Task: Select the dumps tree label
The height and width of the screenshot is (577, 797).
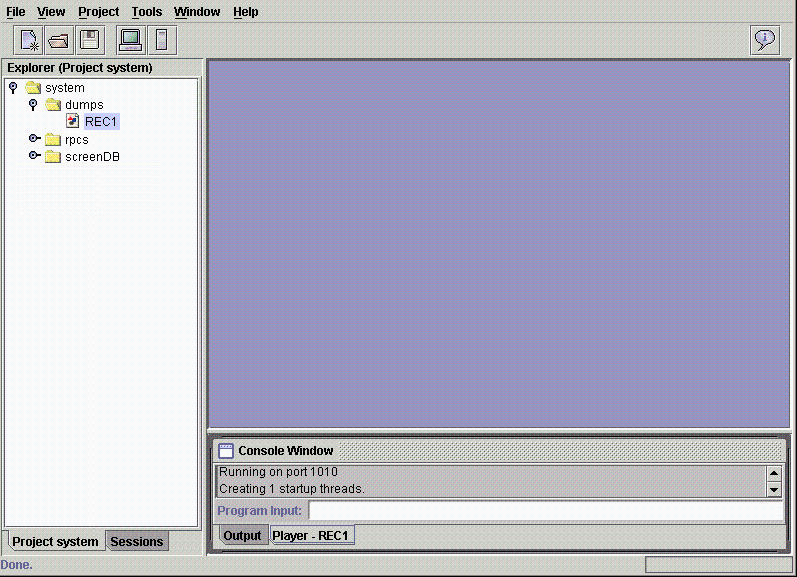Action: click(84, 105)
